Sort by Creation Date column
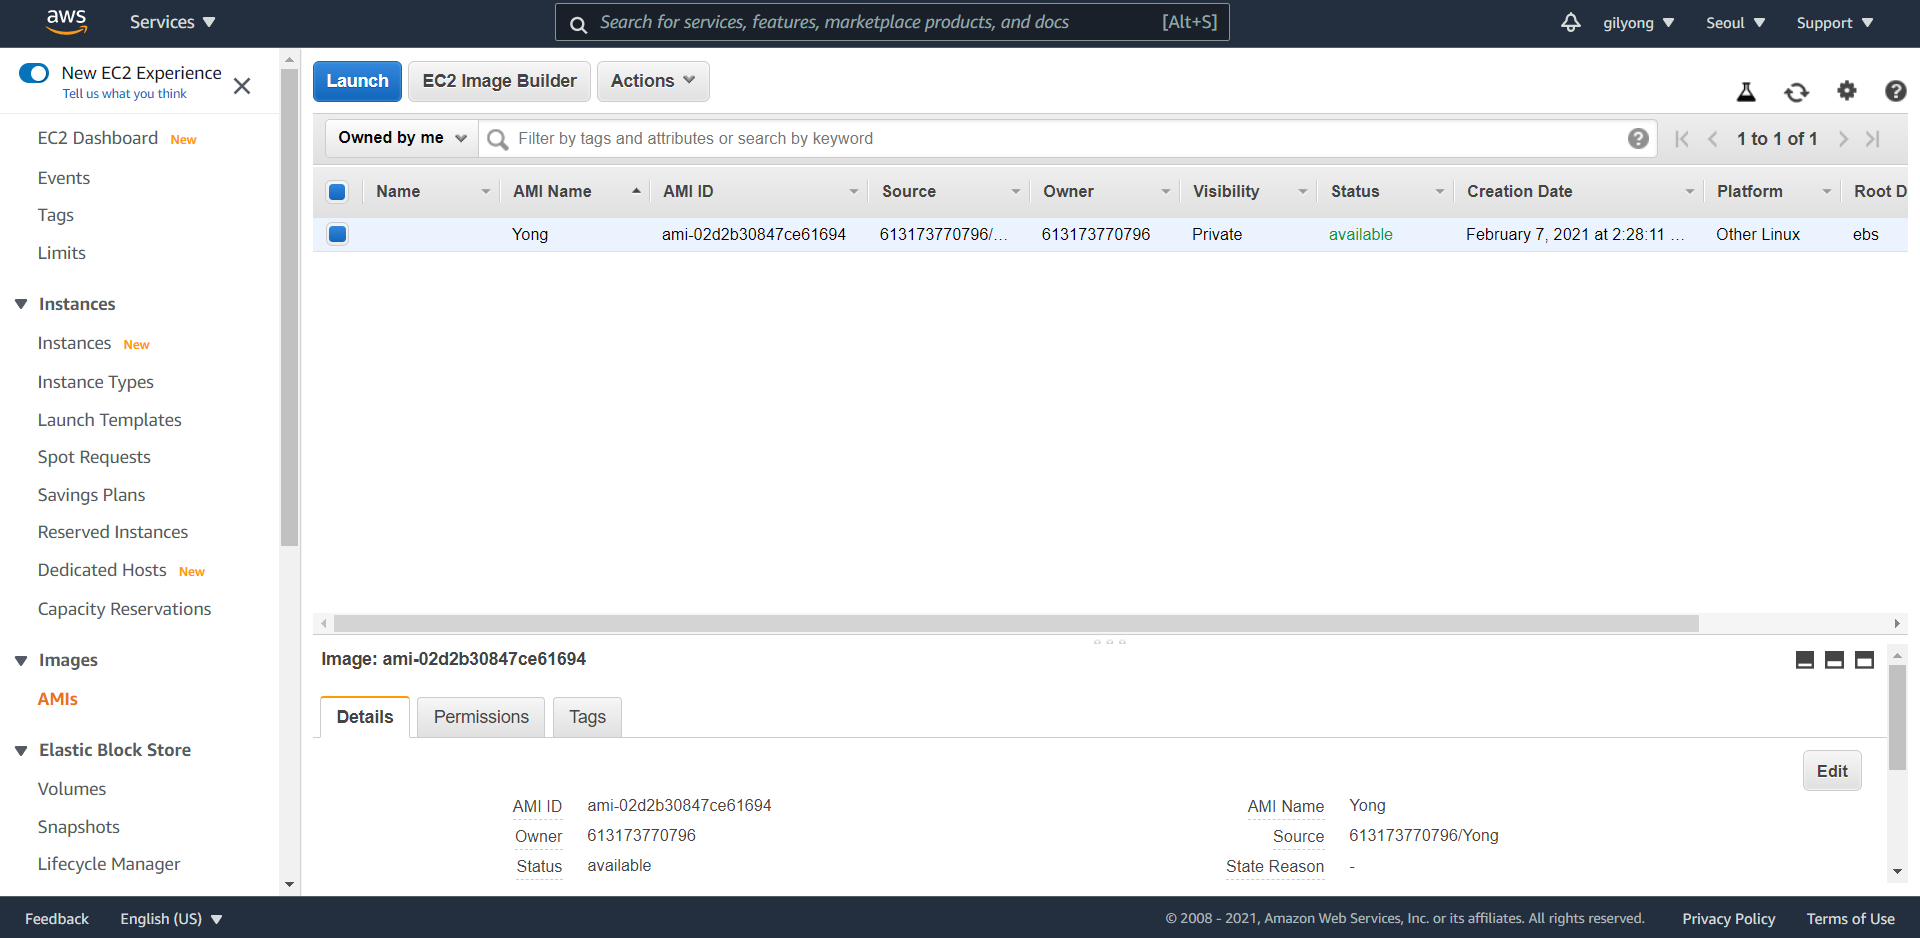1920x938 pixels. [x=1519, y=192]
